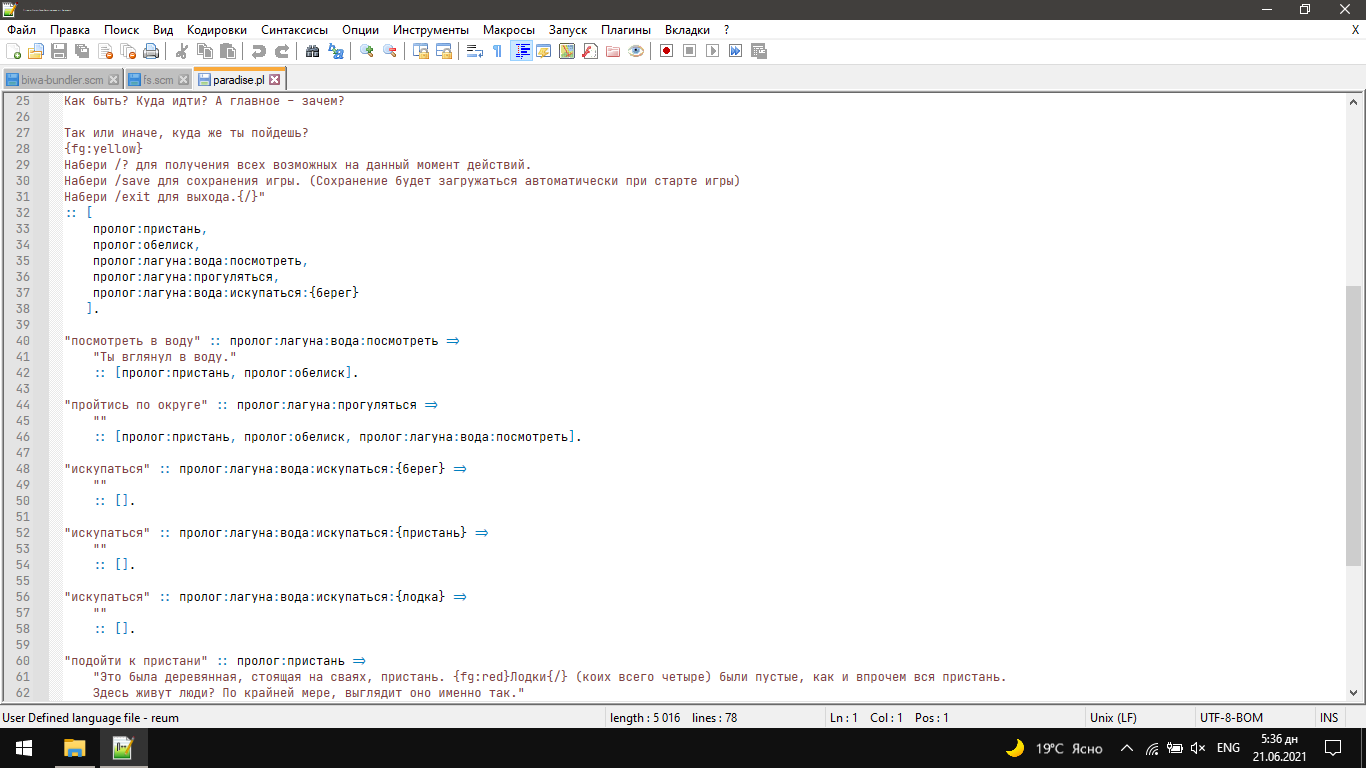Toggle the Document Map panel icon
This screenshot has width=1366, height=768.
pos(567,51)
